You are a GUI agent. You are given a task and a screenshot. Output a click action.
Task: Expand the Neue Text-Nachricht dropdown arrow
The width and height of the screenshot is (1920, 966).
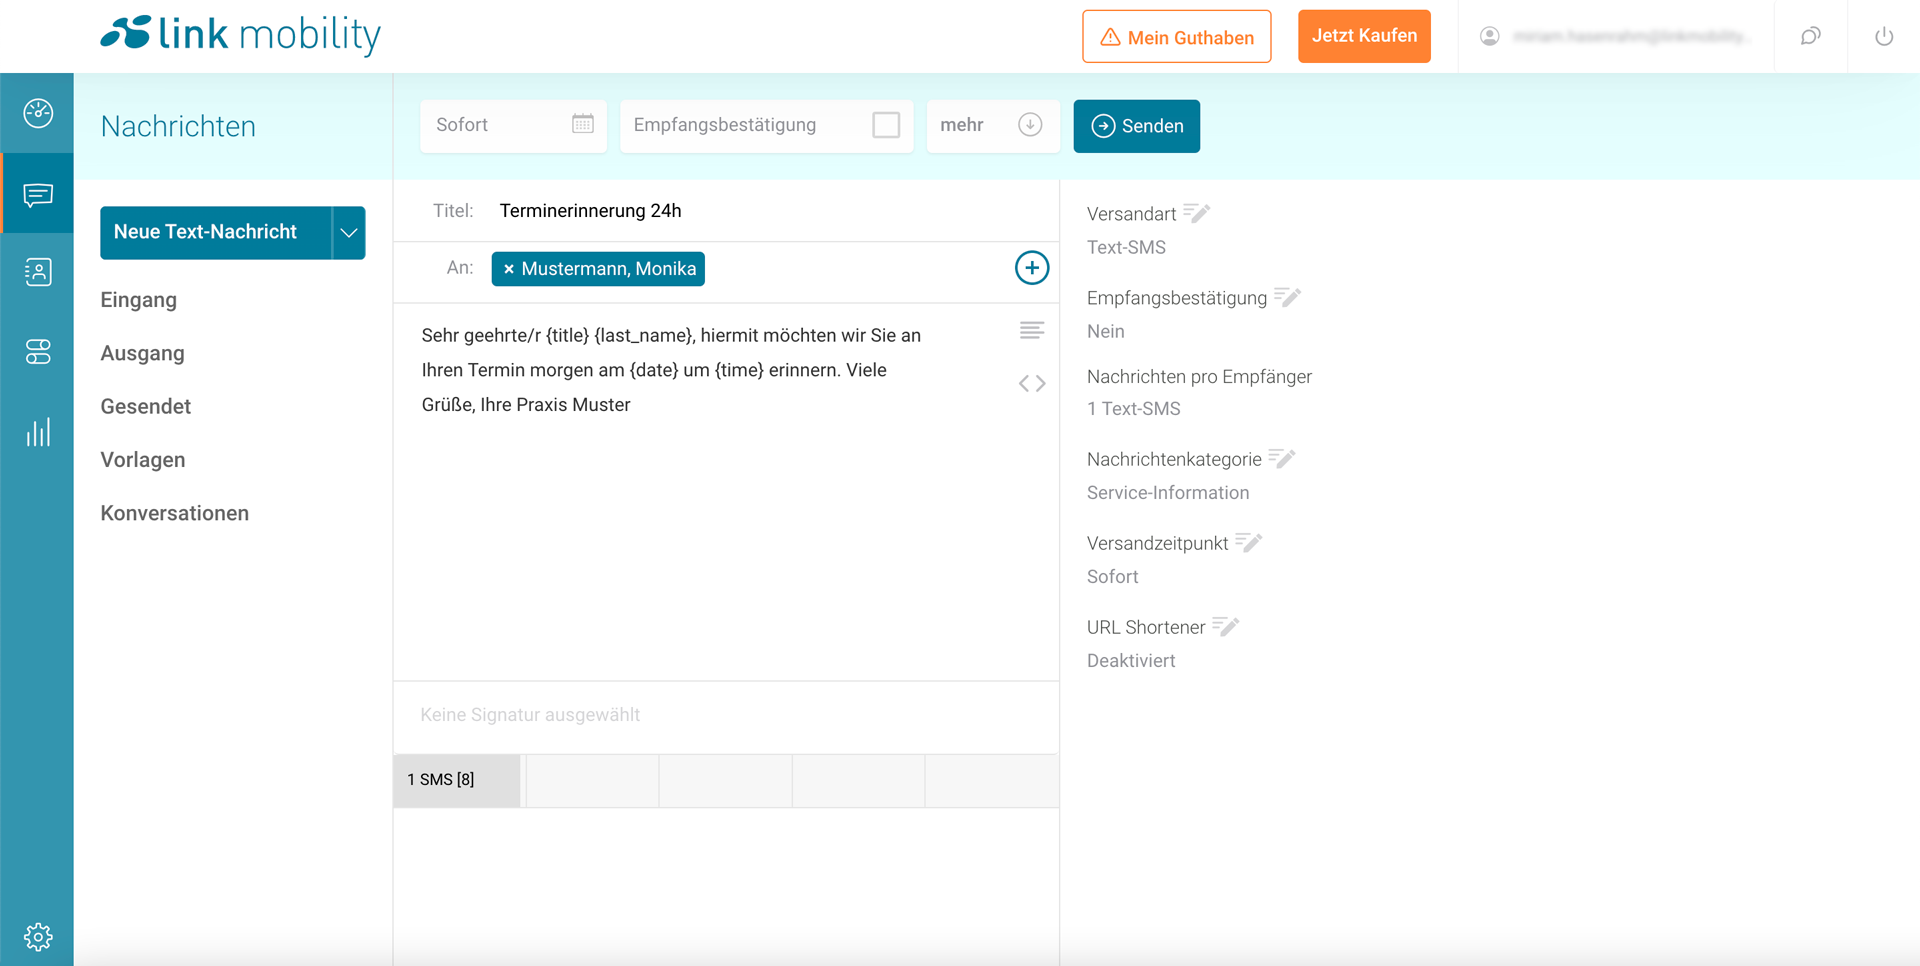click(348, 233)
